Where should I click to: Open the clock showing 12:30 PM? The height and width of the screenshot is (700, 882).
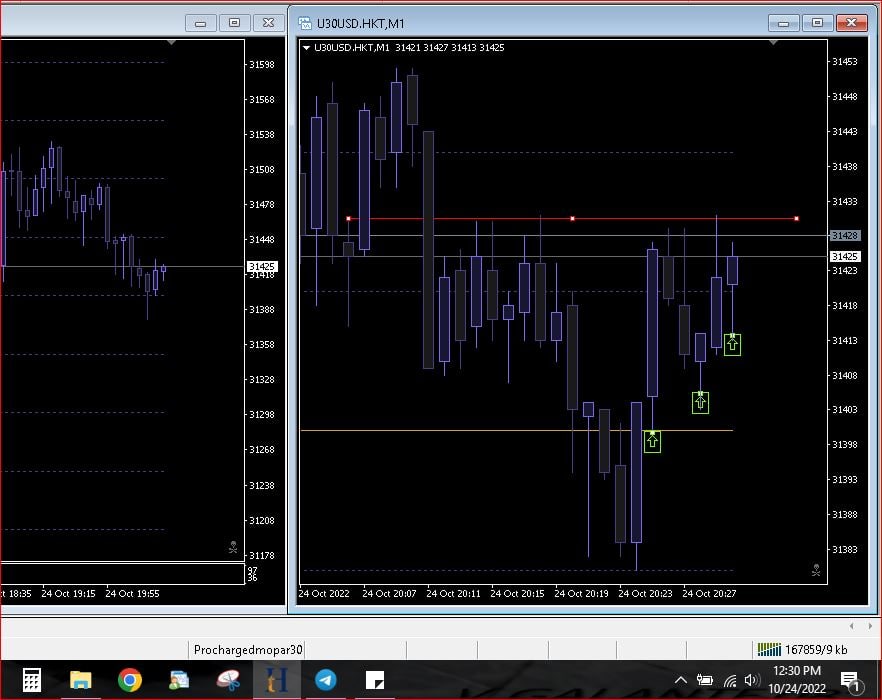(797, 679)
